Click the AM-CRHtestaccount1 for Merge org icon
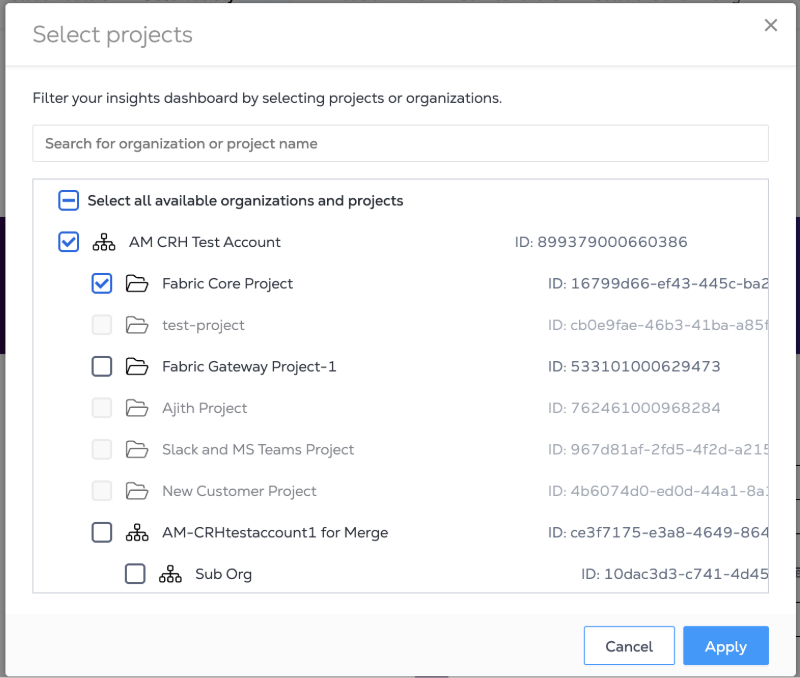Screen dimensions: 800x678 (137, 532)
